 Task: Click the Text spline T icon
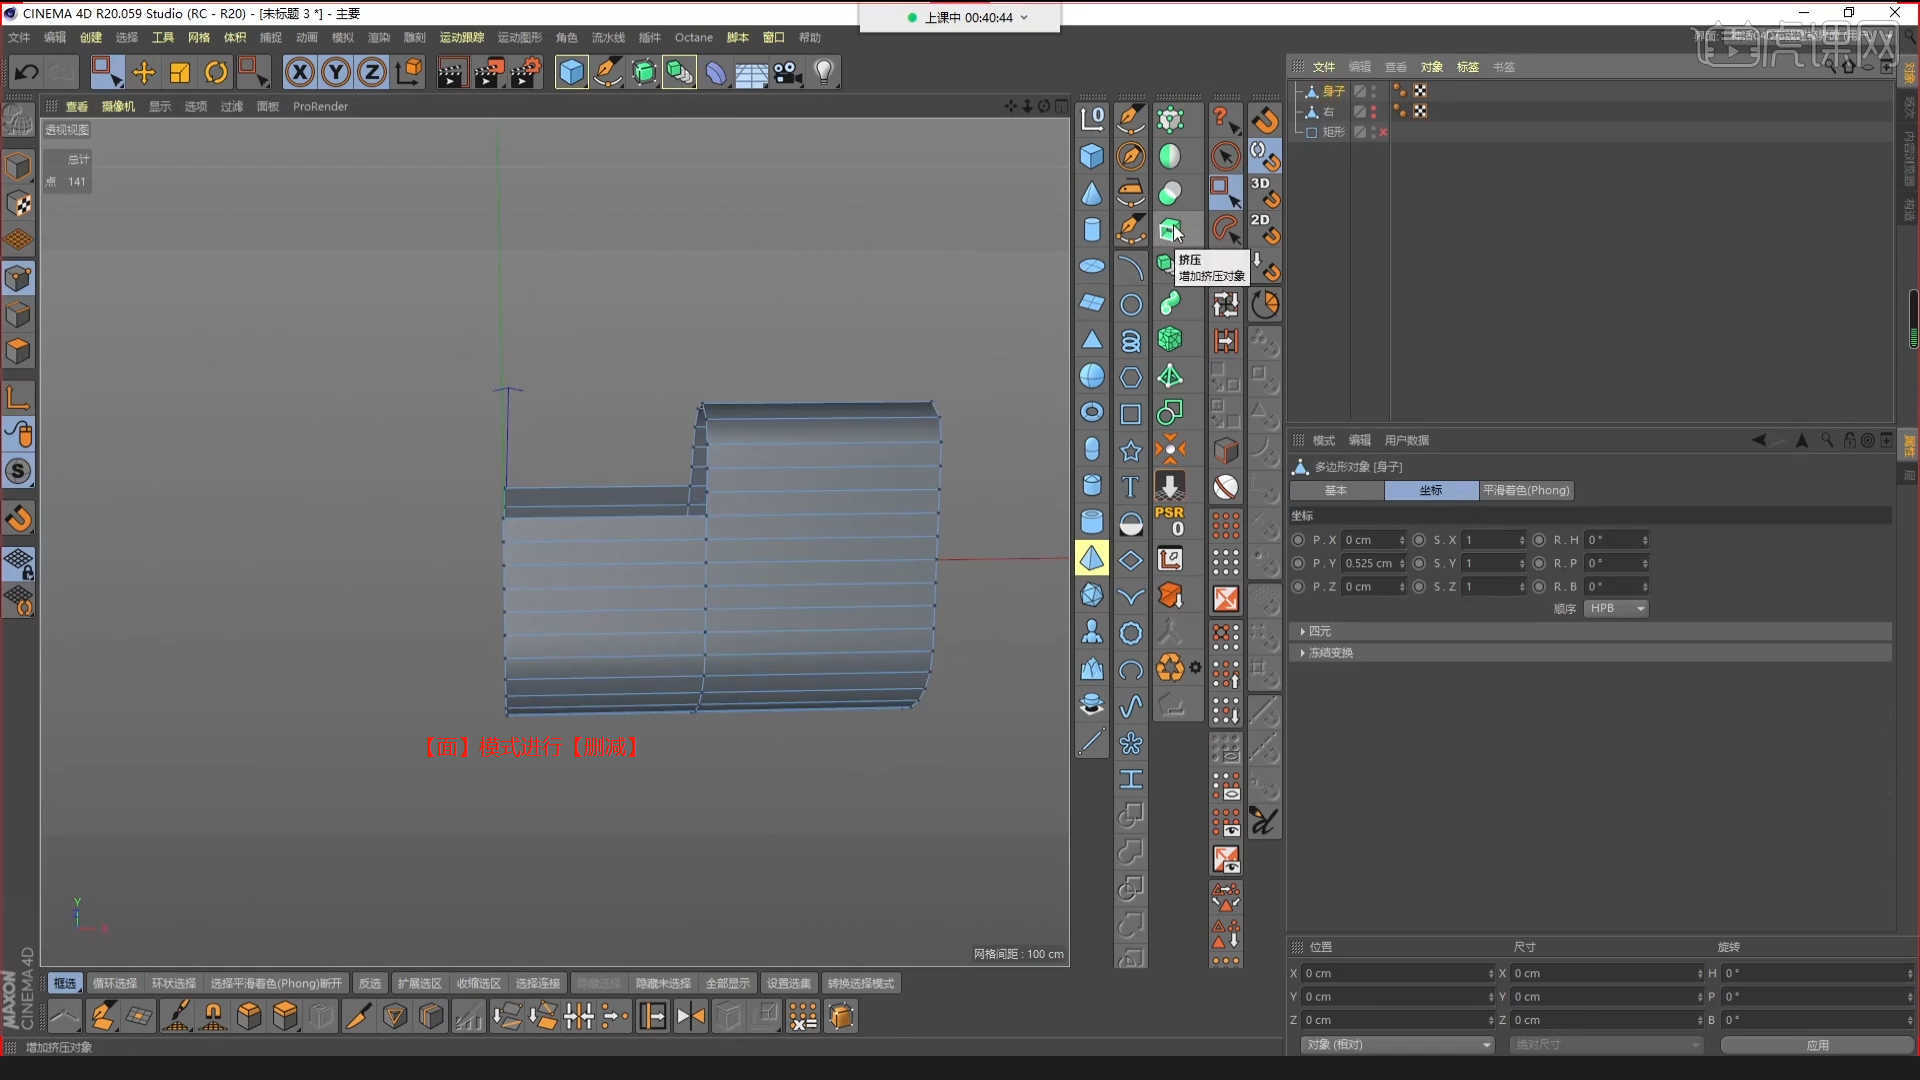[x=1131, y=486]
